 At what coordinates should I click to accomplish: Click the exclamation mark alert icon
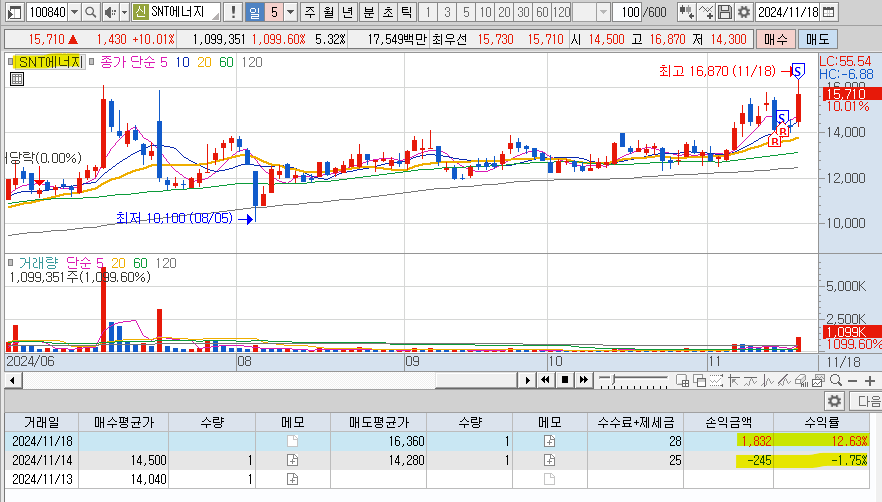click(x=232, y=12)
